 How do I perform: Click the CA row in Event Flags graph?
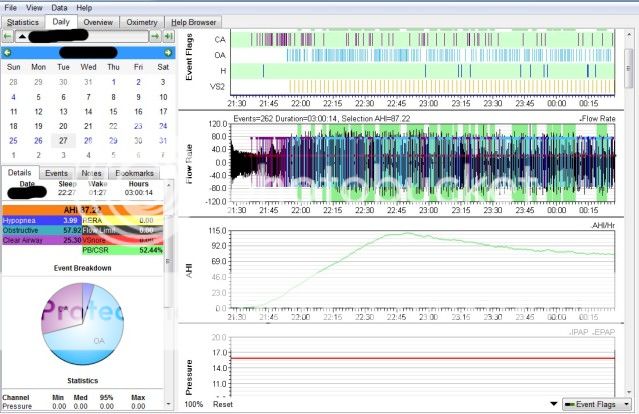[x=423, y=40]
